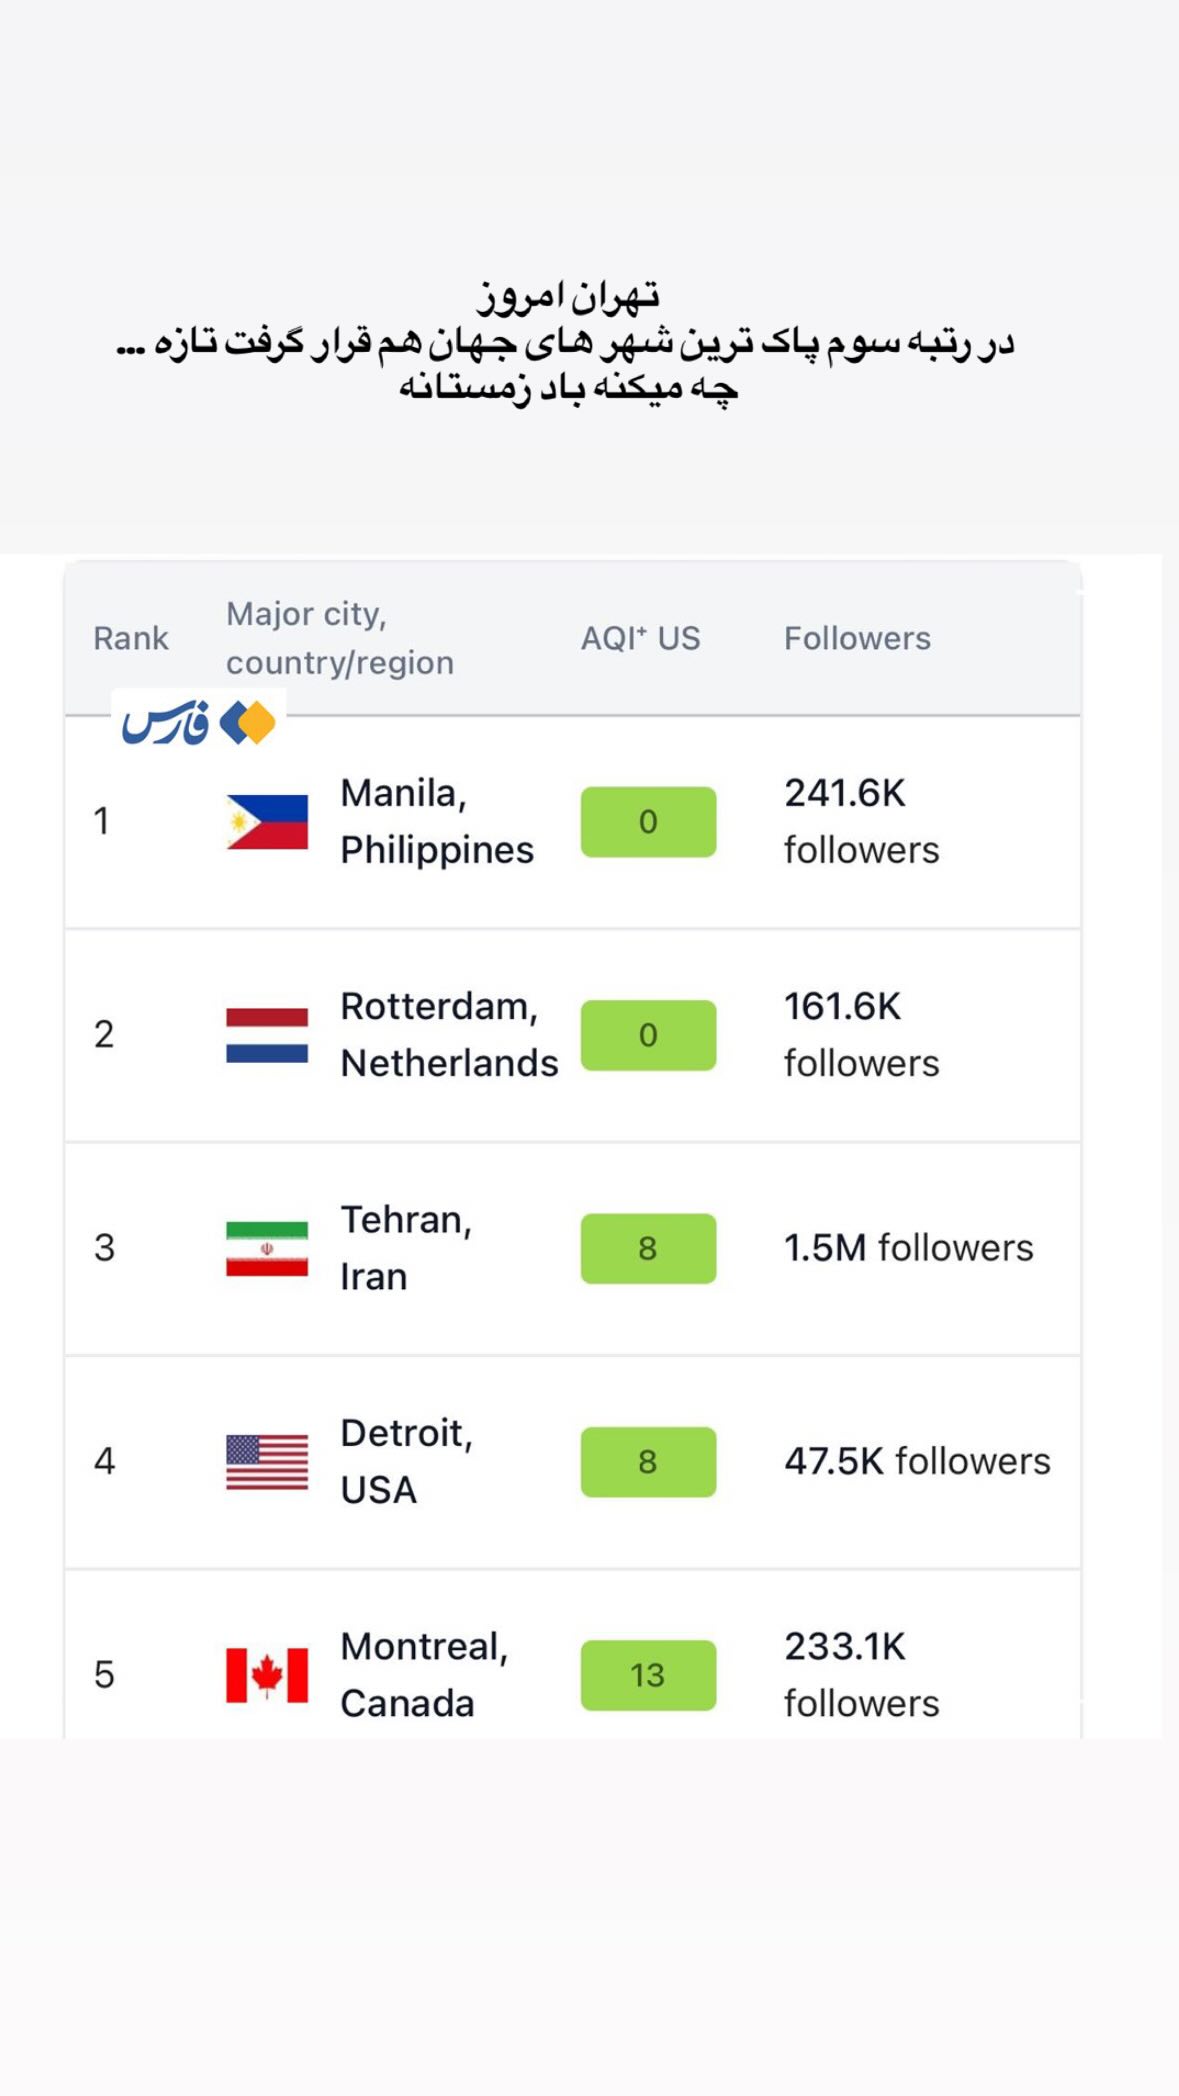Click the Netherlands flag icon
The width and height of the screenshot is (1179, 2096).
click(x=267, y=1035)
